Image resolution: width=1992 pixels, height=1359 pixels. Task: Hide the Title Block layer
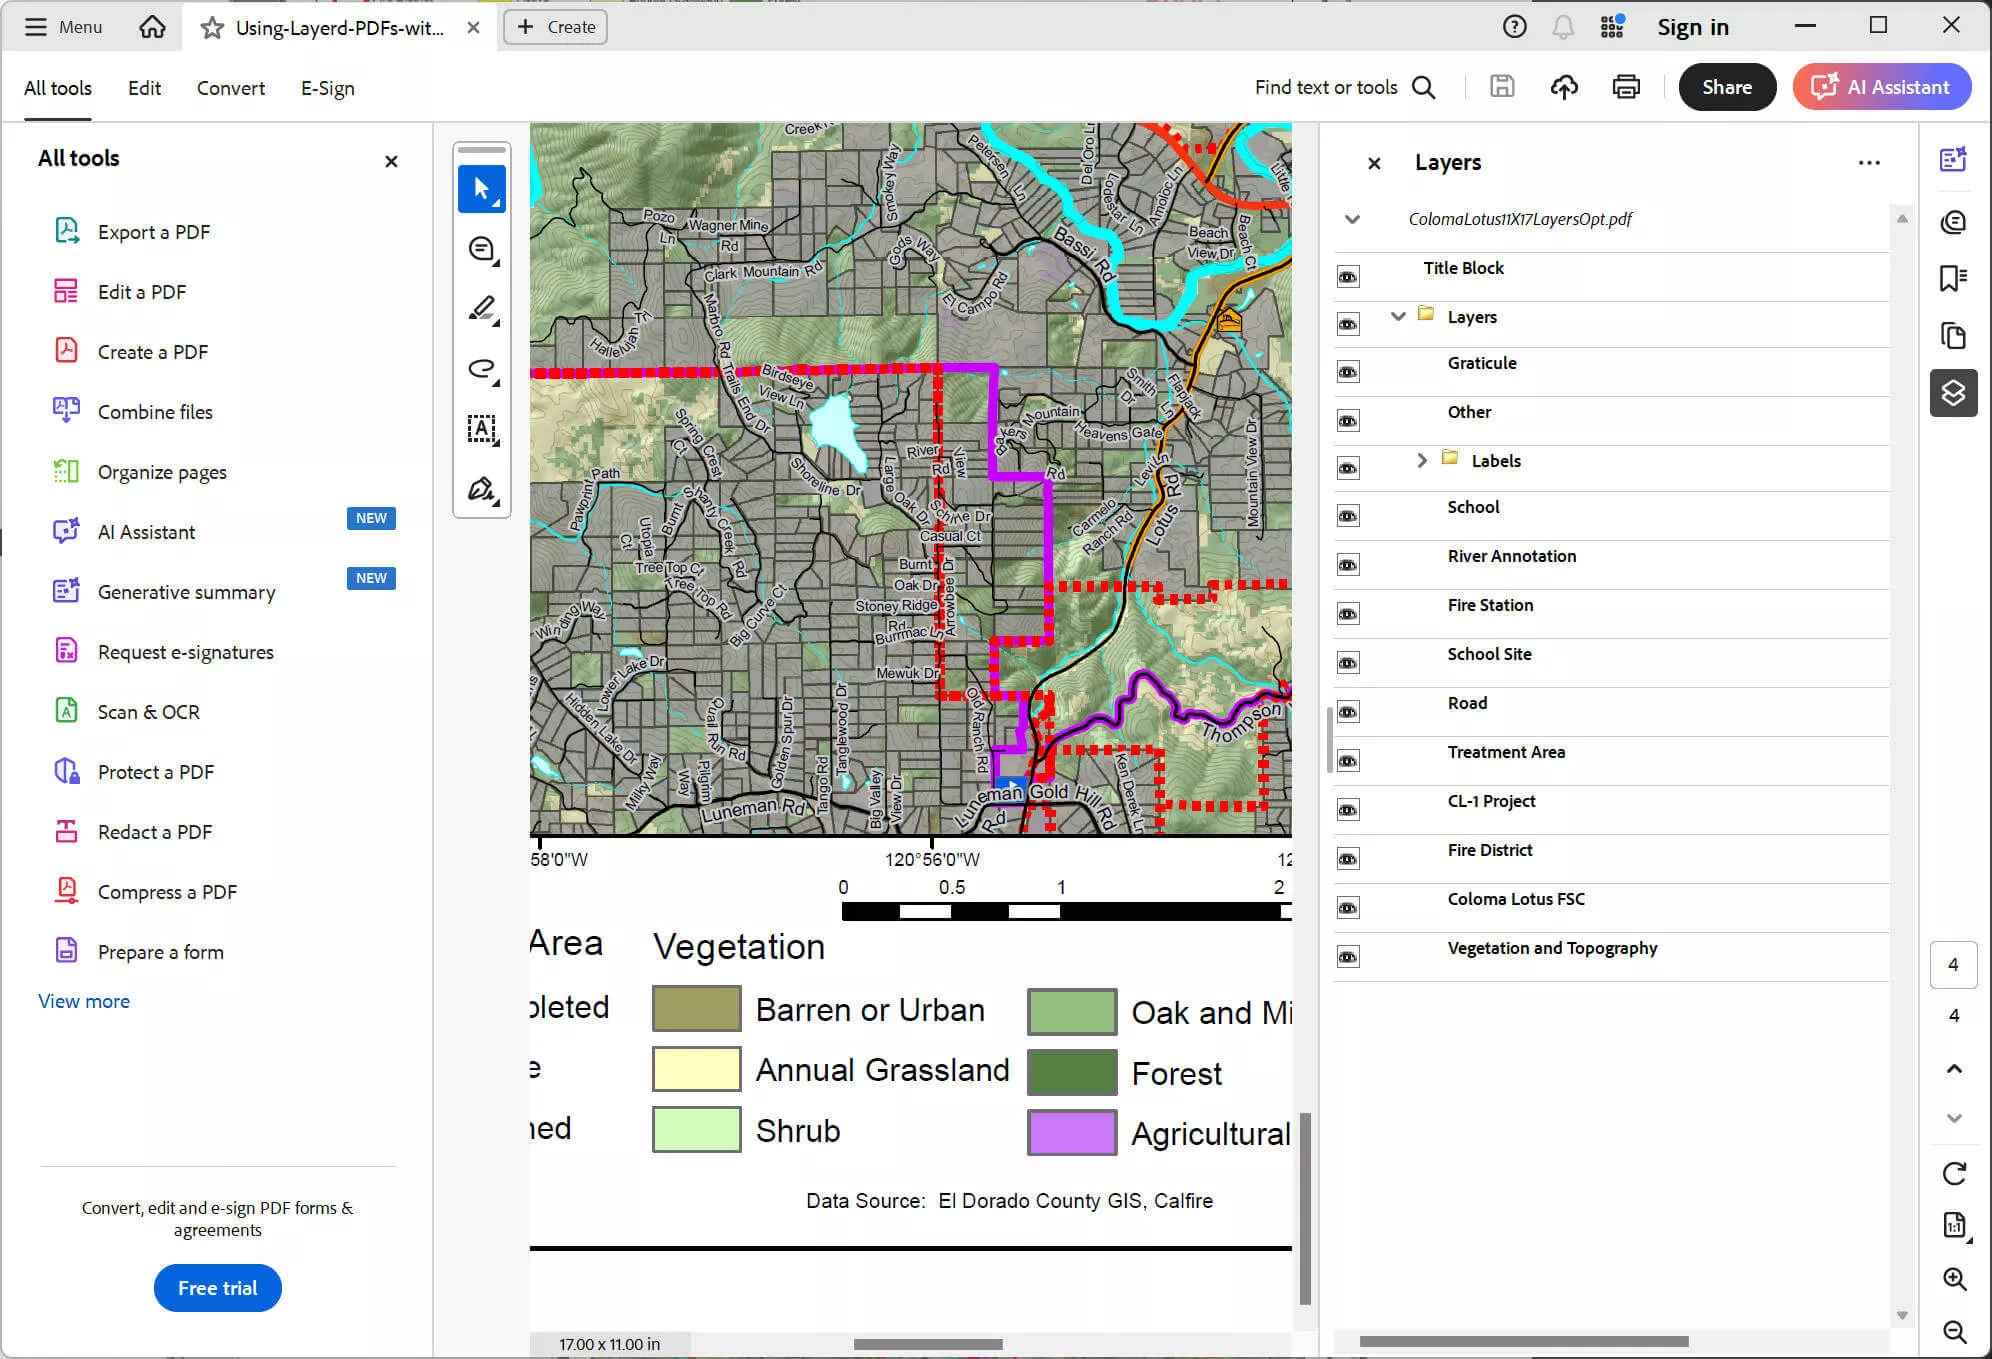point(1347,275)
